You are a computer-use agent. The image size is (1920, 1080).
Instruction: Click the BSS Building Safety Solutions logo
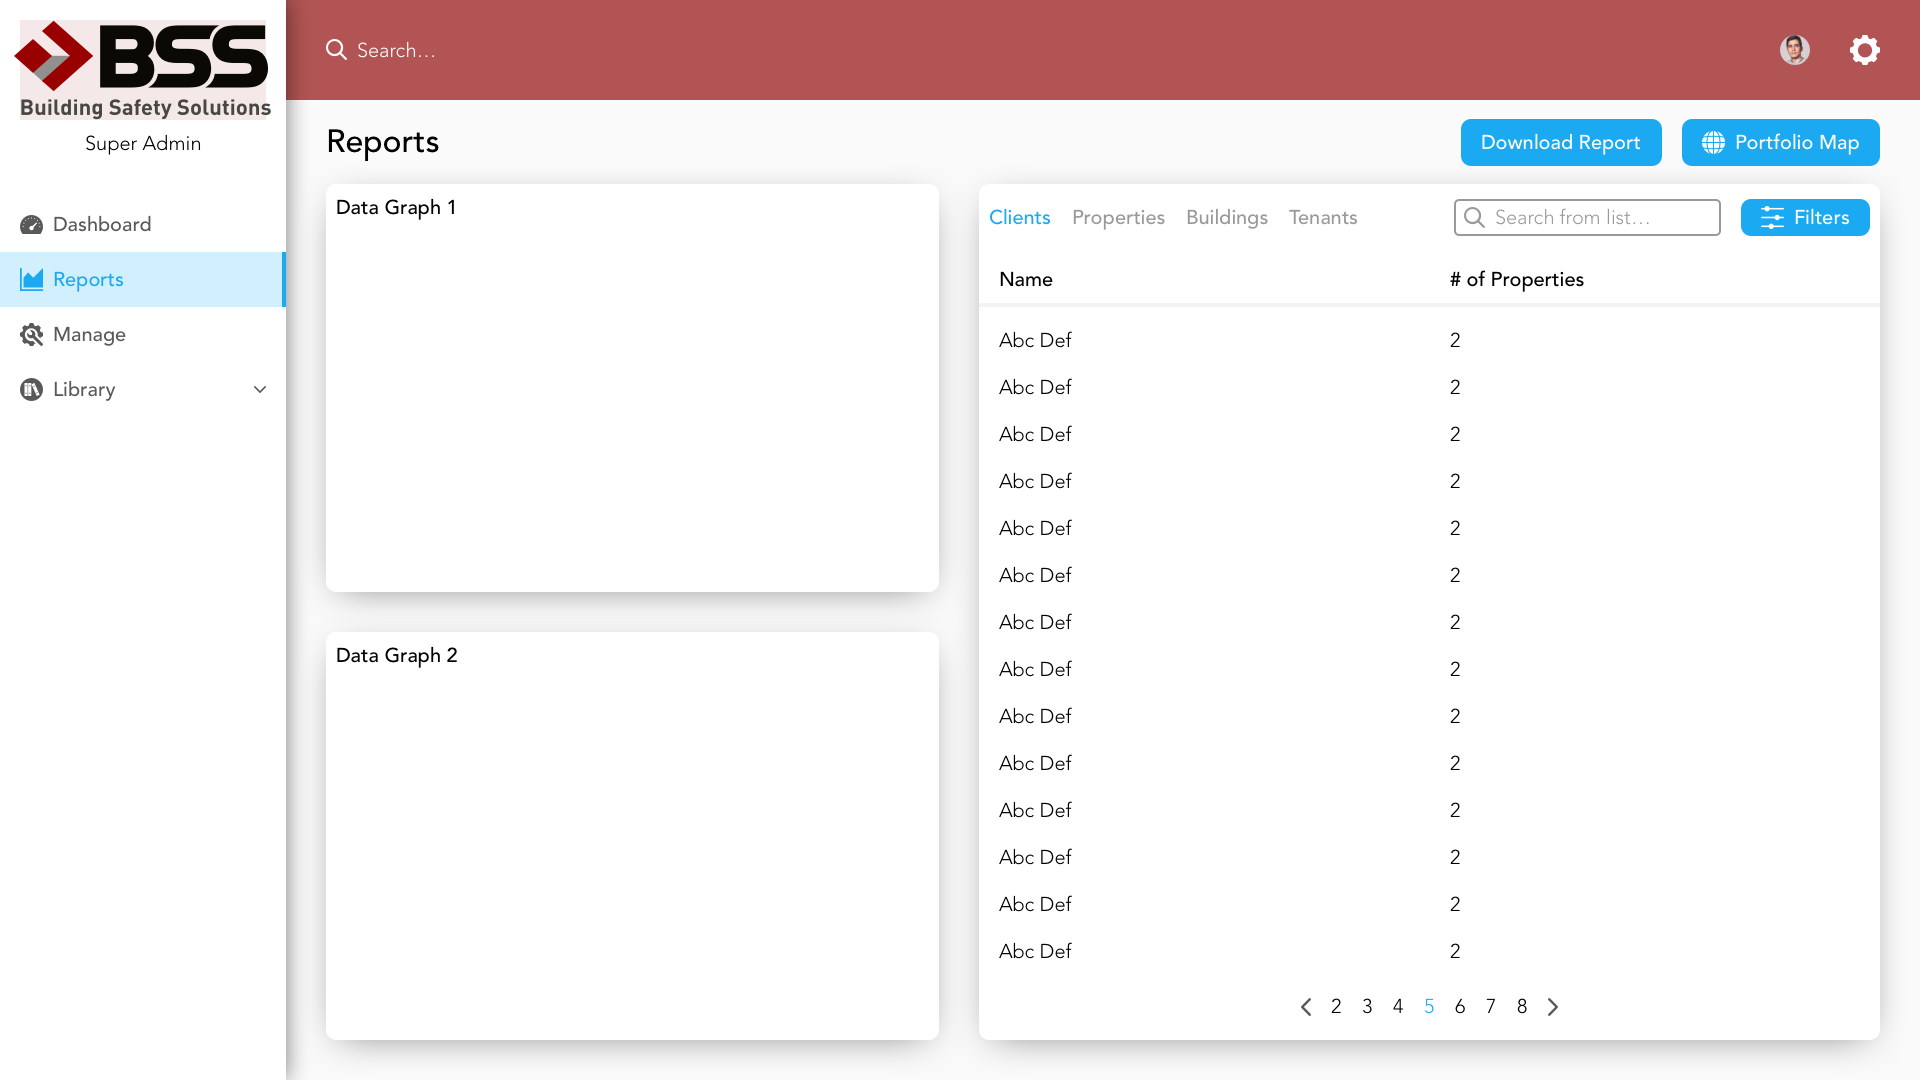(x=143, y=68)
